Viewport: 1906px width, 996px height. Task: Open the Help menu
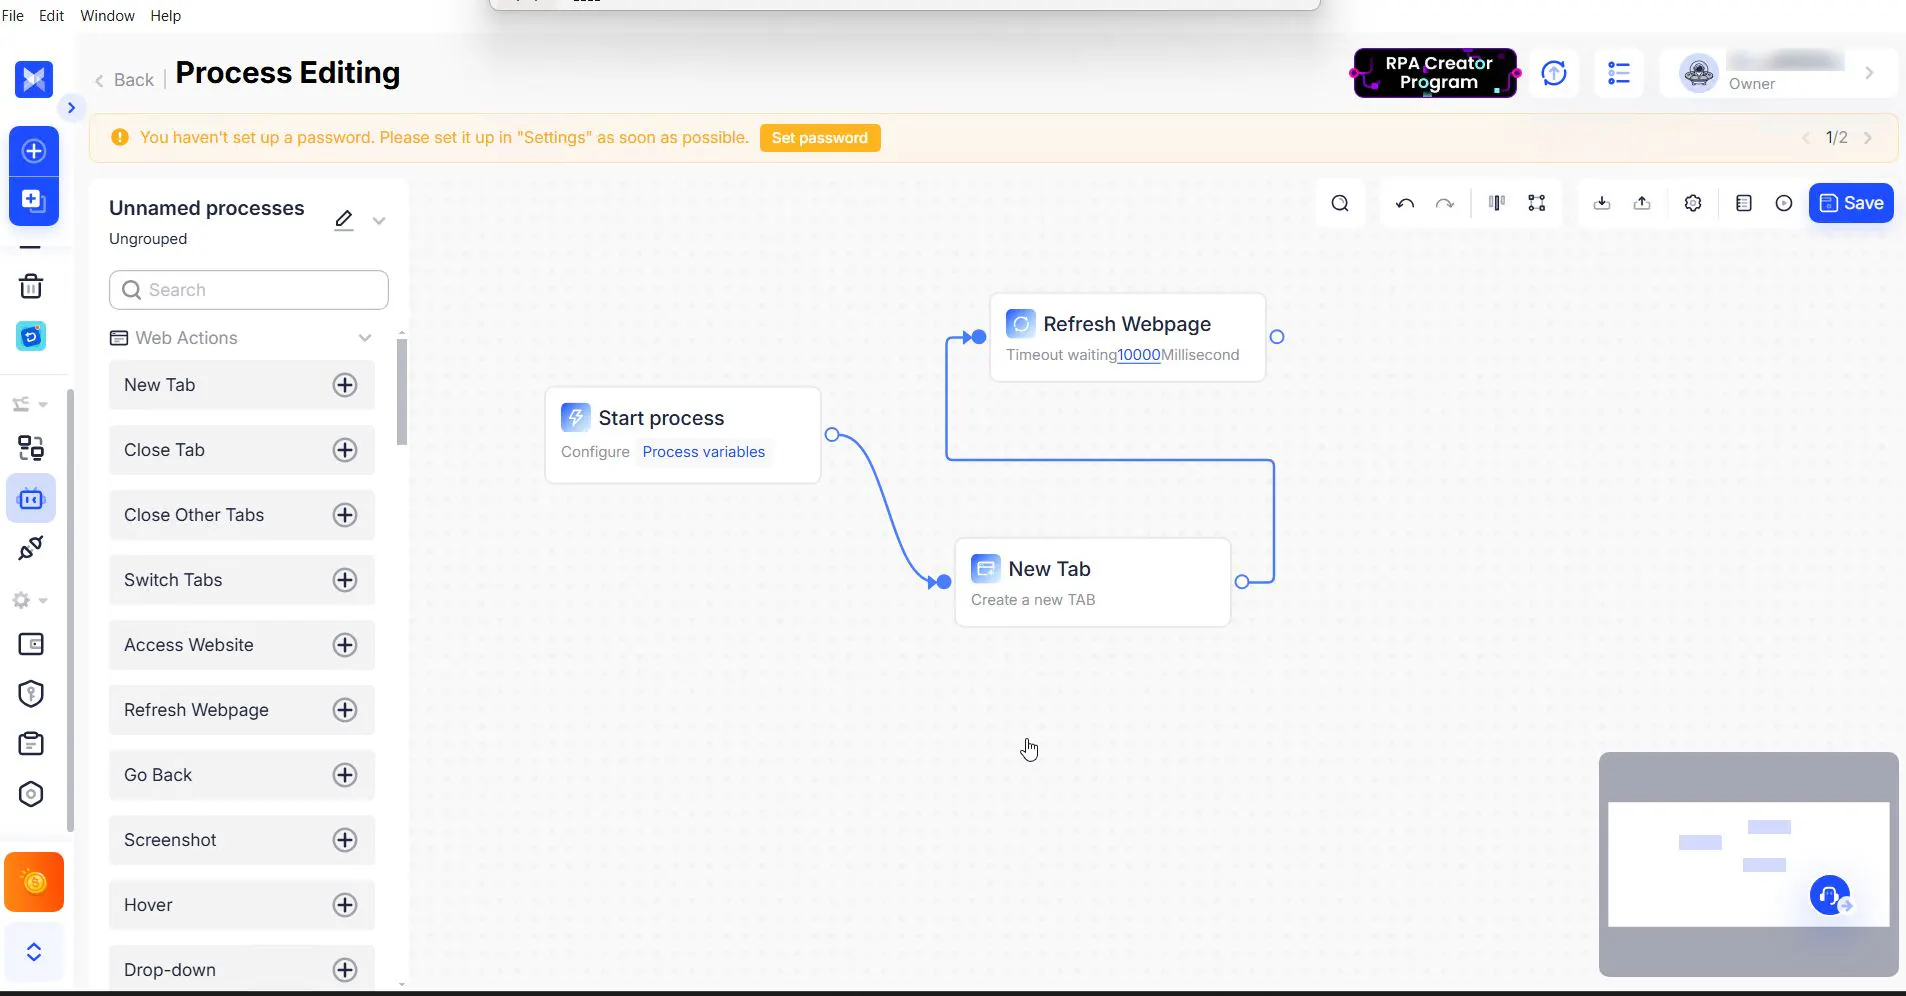165,16
